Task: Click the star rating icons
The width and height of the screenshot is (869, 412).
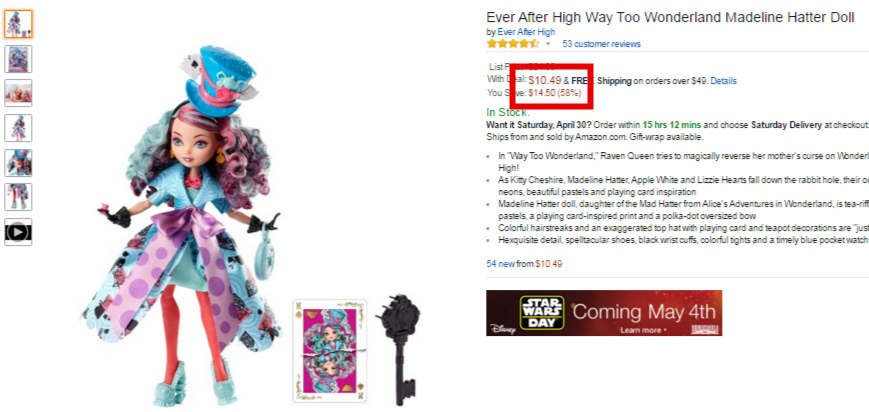Action: tap(513, 44)
